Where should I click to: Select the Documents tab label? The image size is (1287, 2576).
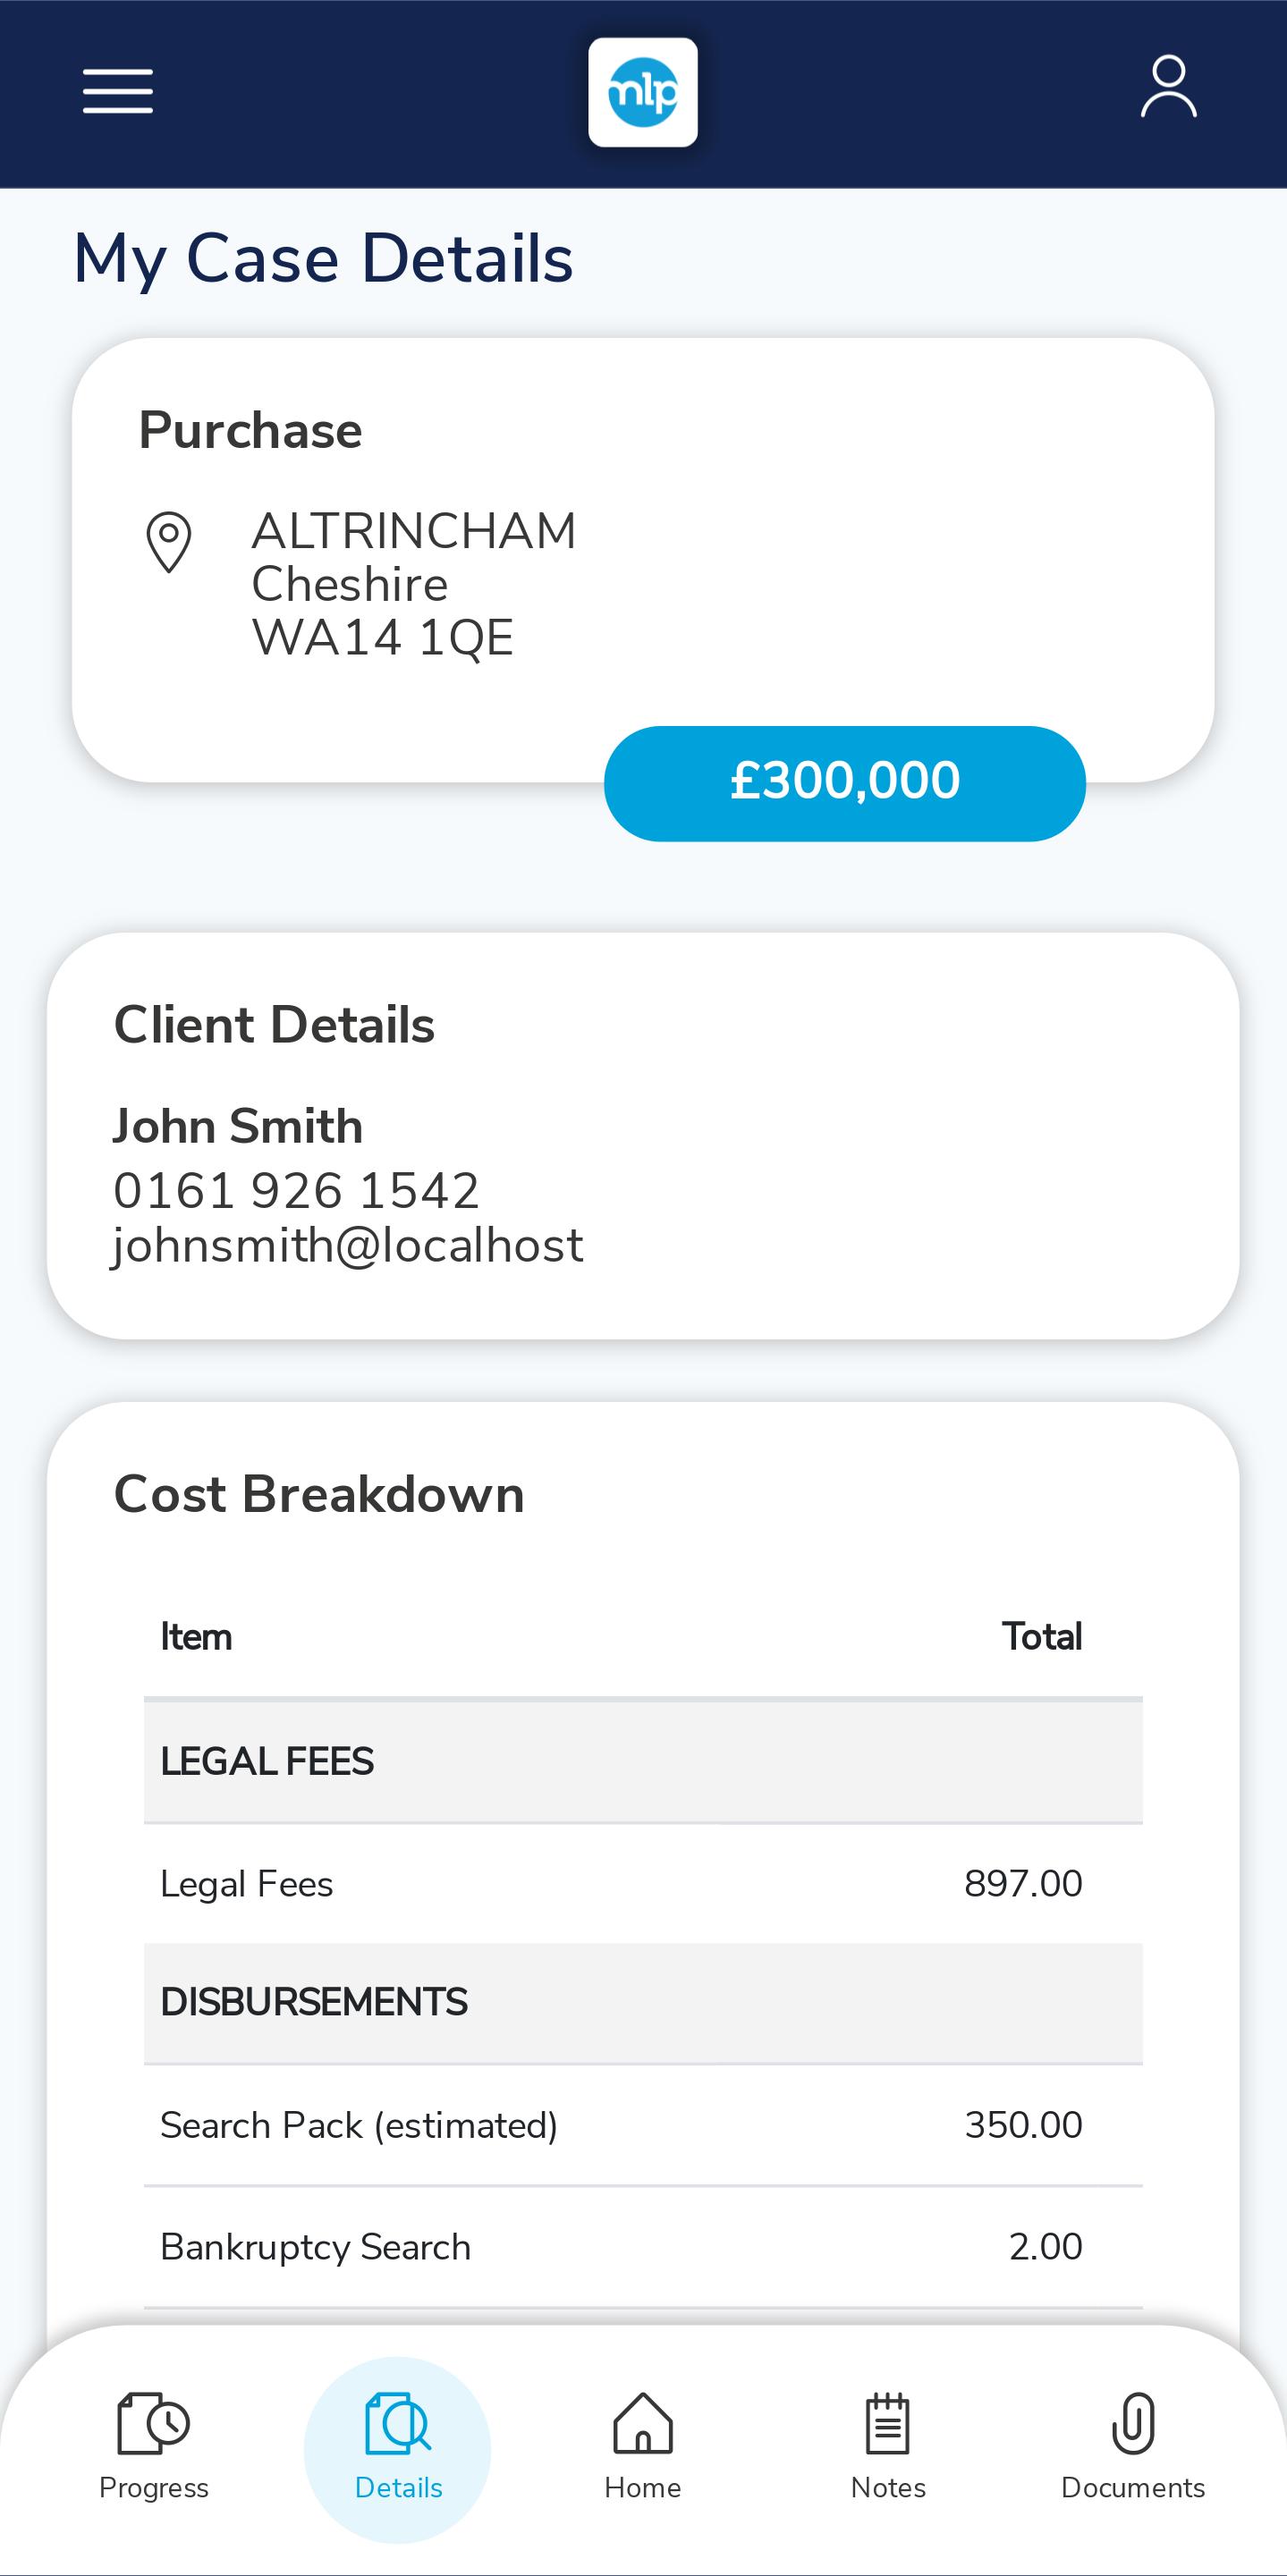[x=1133, y=2488]
